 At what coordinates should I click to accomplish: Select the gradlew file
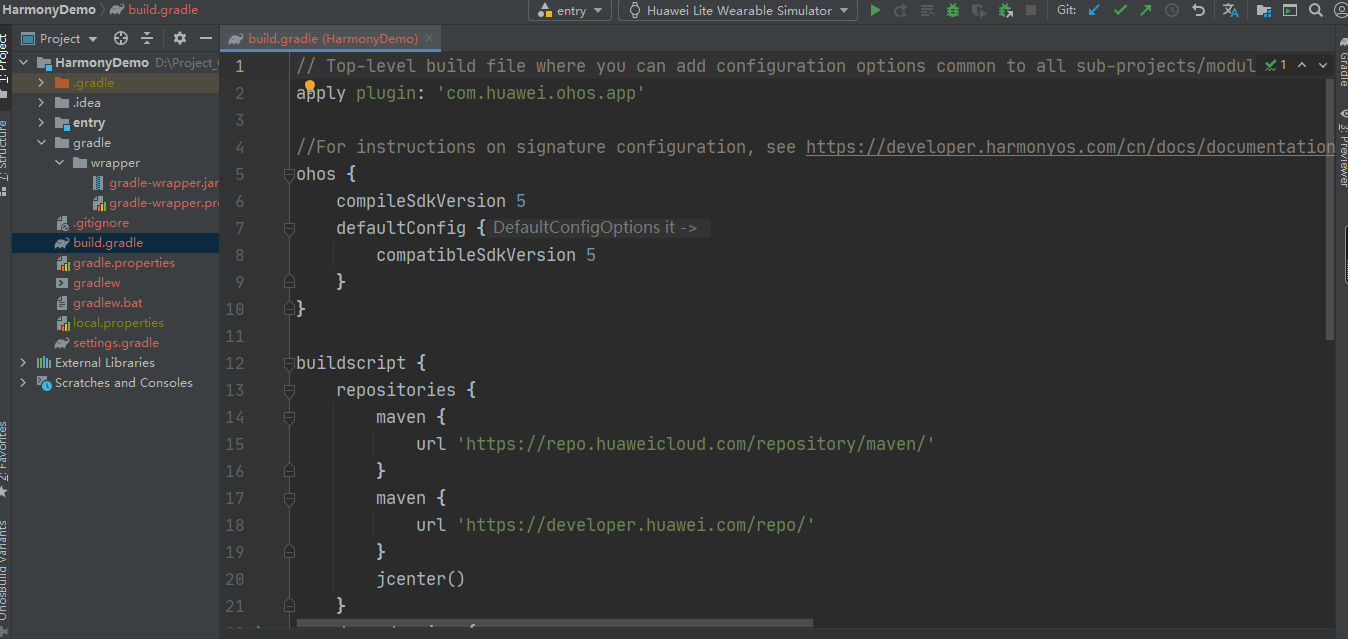tap(88, 283)
